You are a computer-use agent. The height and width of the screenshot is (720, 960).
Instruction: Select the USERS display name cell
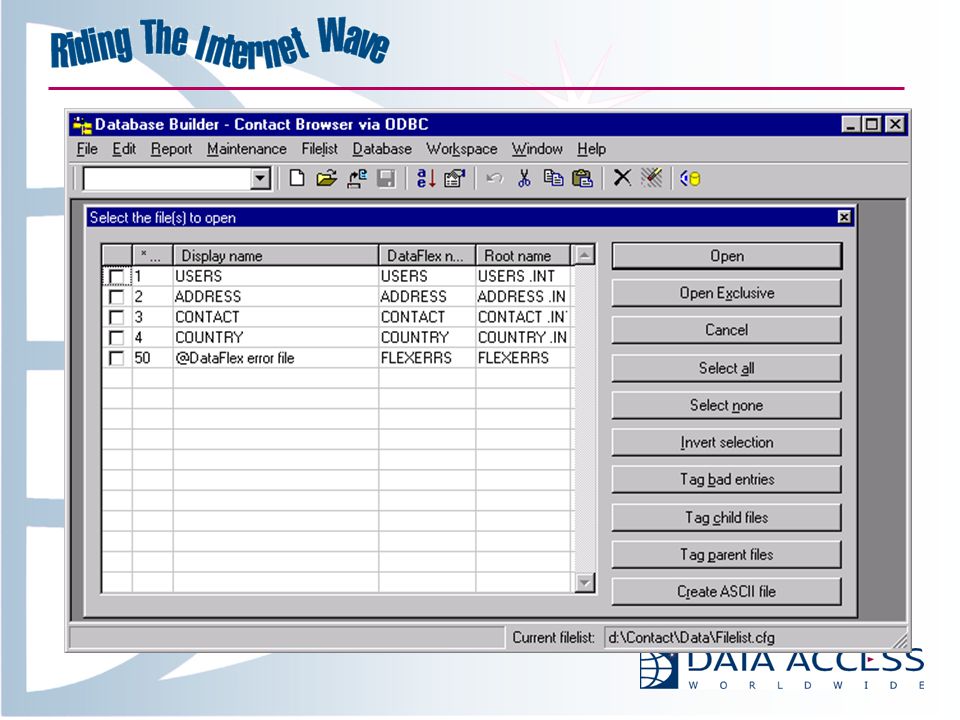tap(276, 277)
